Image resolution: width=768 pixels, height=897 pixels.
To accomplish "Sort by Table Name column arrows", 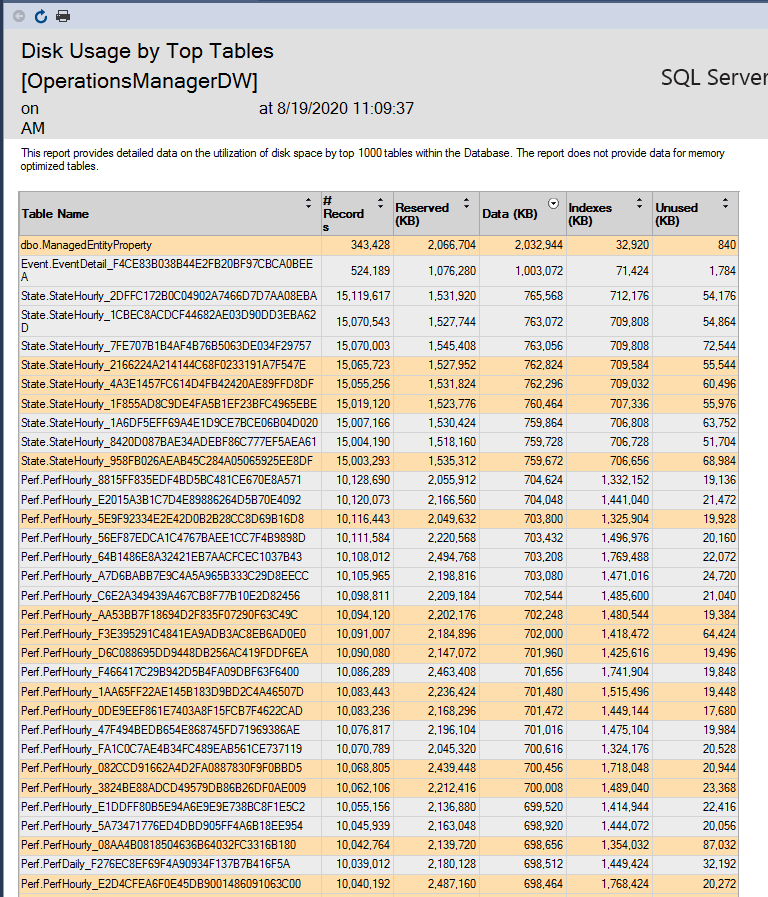I will coord(308,203).
